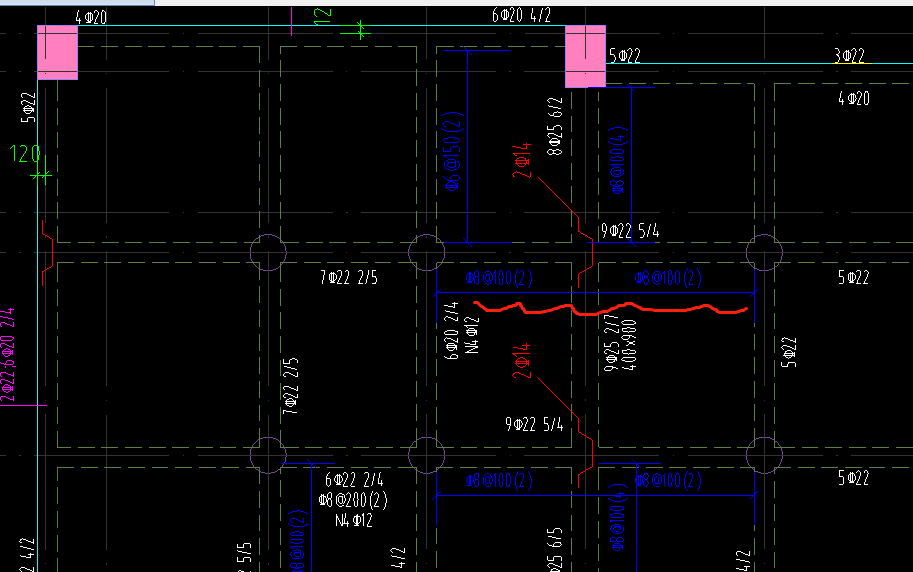The height and width of the screenshot is (572, 913).
Task: Click the red break symbol below green 120
Action: point(47,253)
